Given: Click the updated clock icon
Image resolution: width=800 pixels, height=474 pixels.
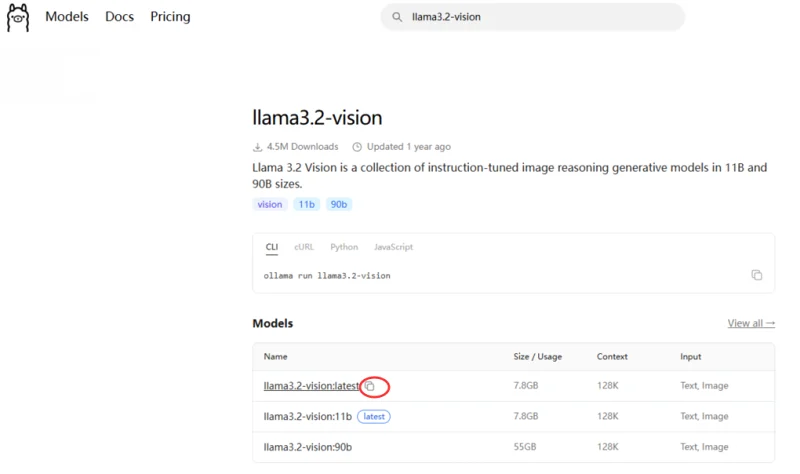Looking at the screenshot, I should click(357, 147).
